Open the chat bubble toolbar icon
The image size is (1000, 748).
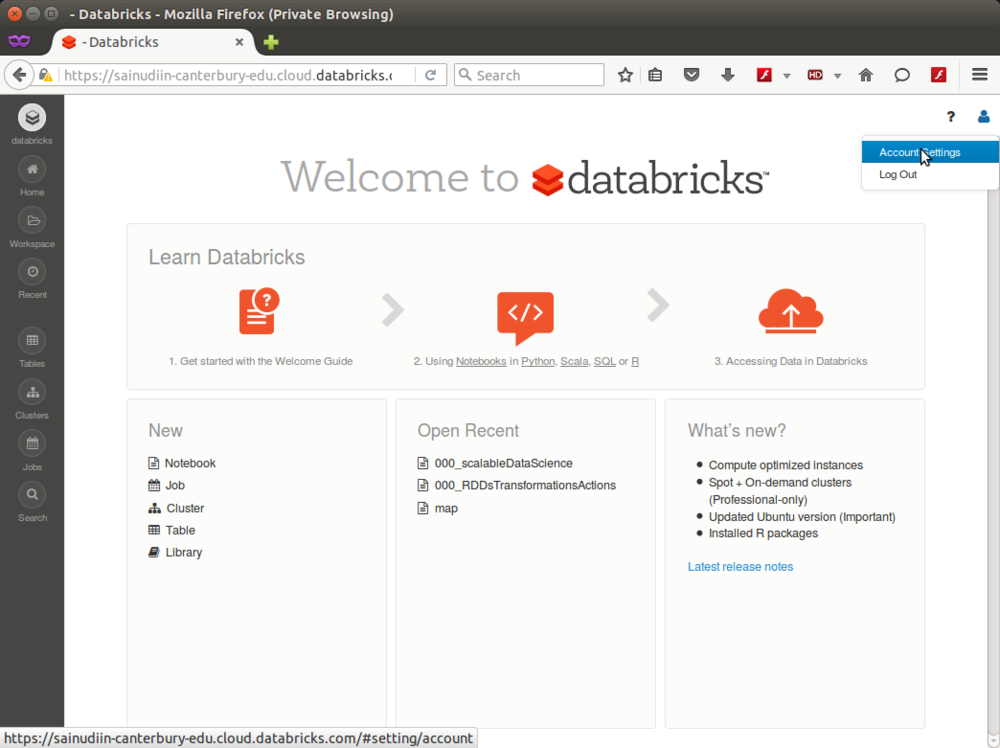point(902,75)
